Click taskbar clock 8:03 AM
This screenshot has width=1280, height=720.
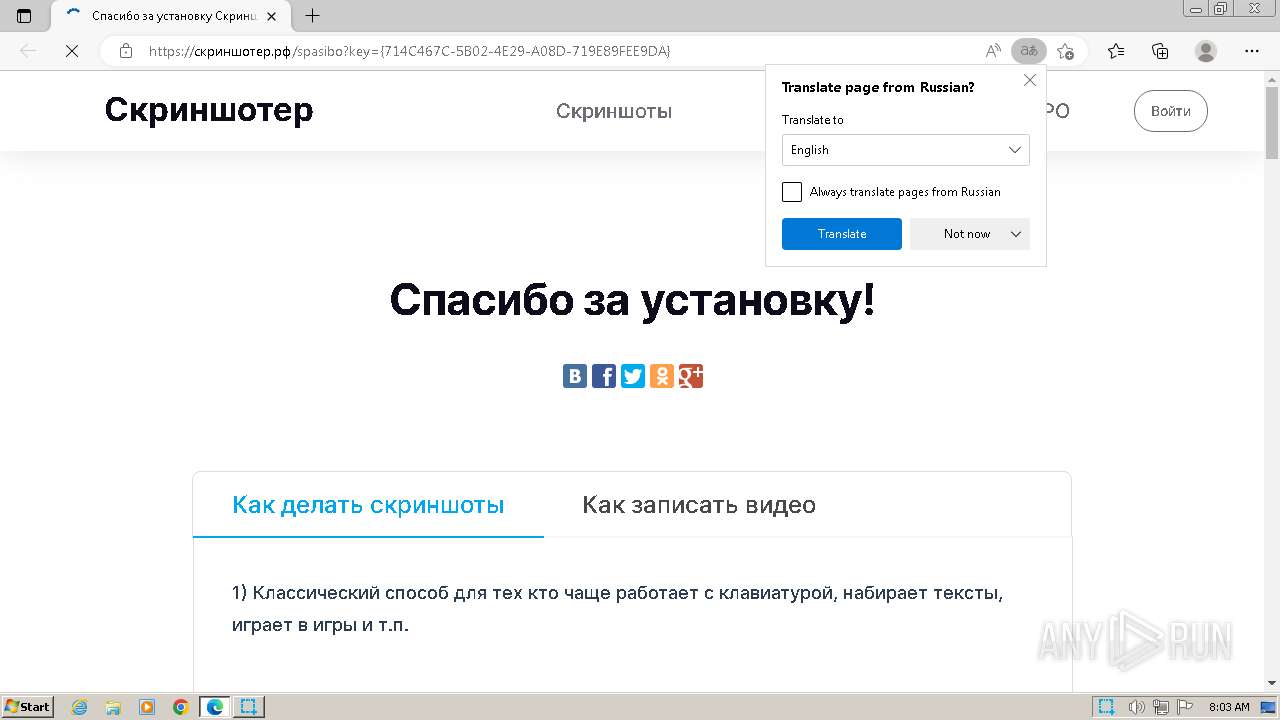coord(1229,707)
